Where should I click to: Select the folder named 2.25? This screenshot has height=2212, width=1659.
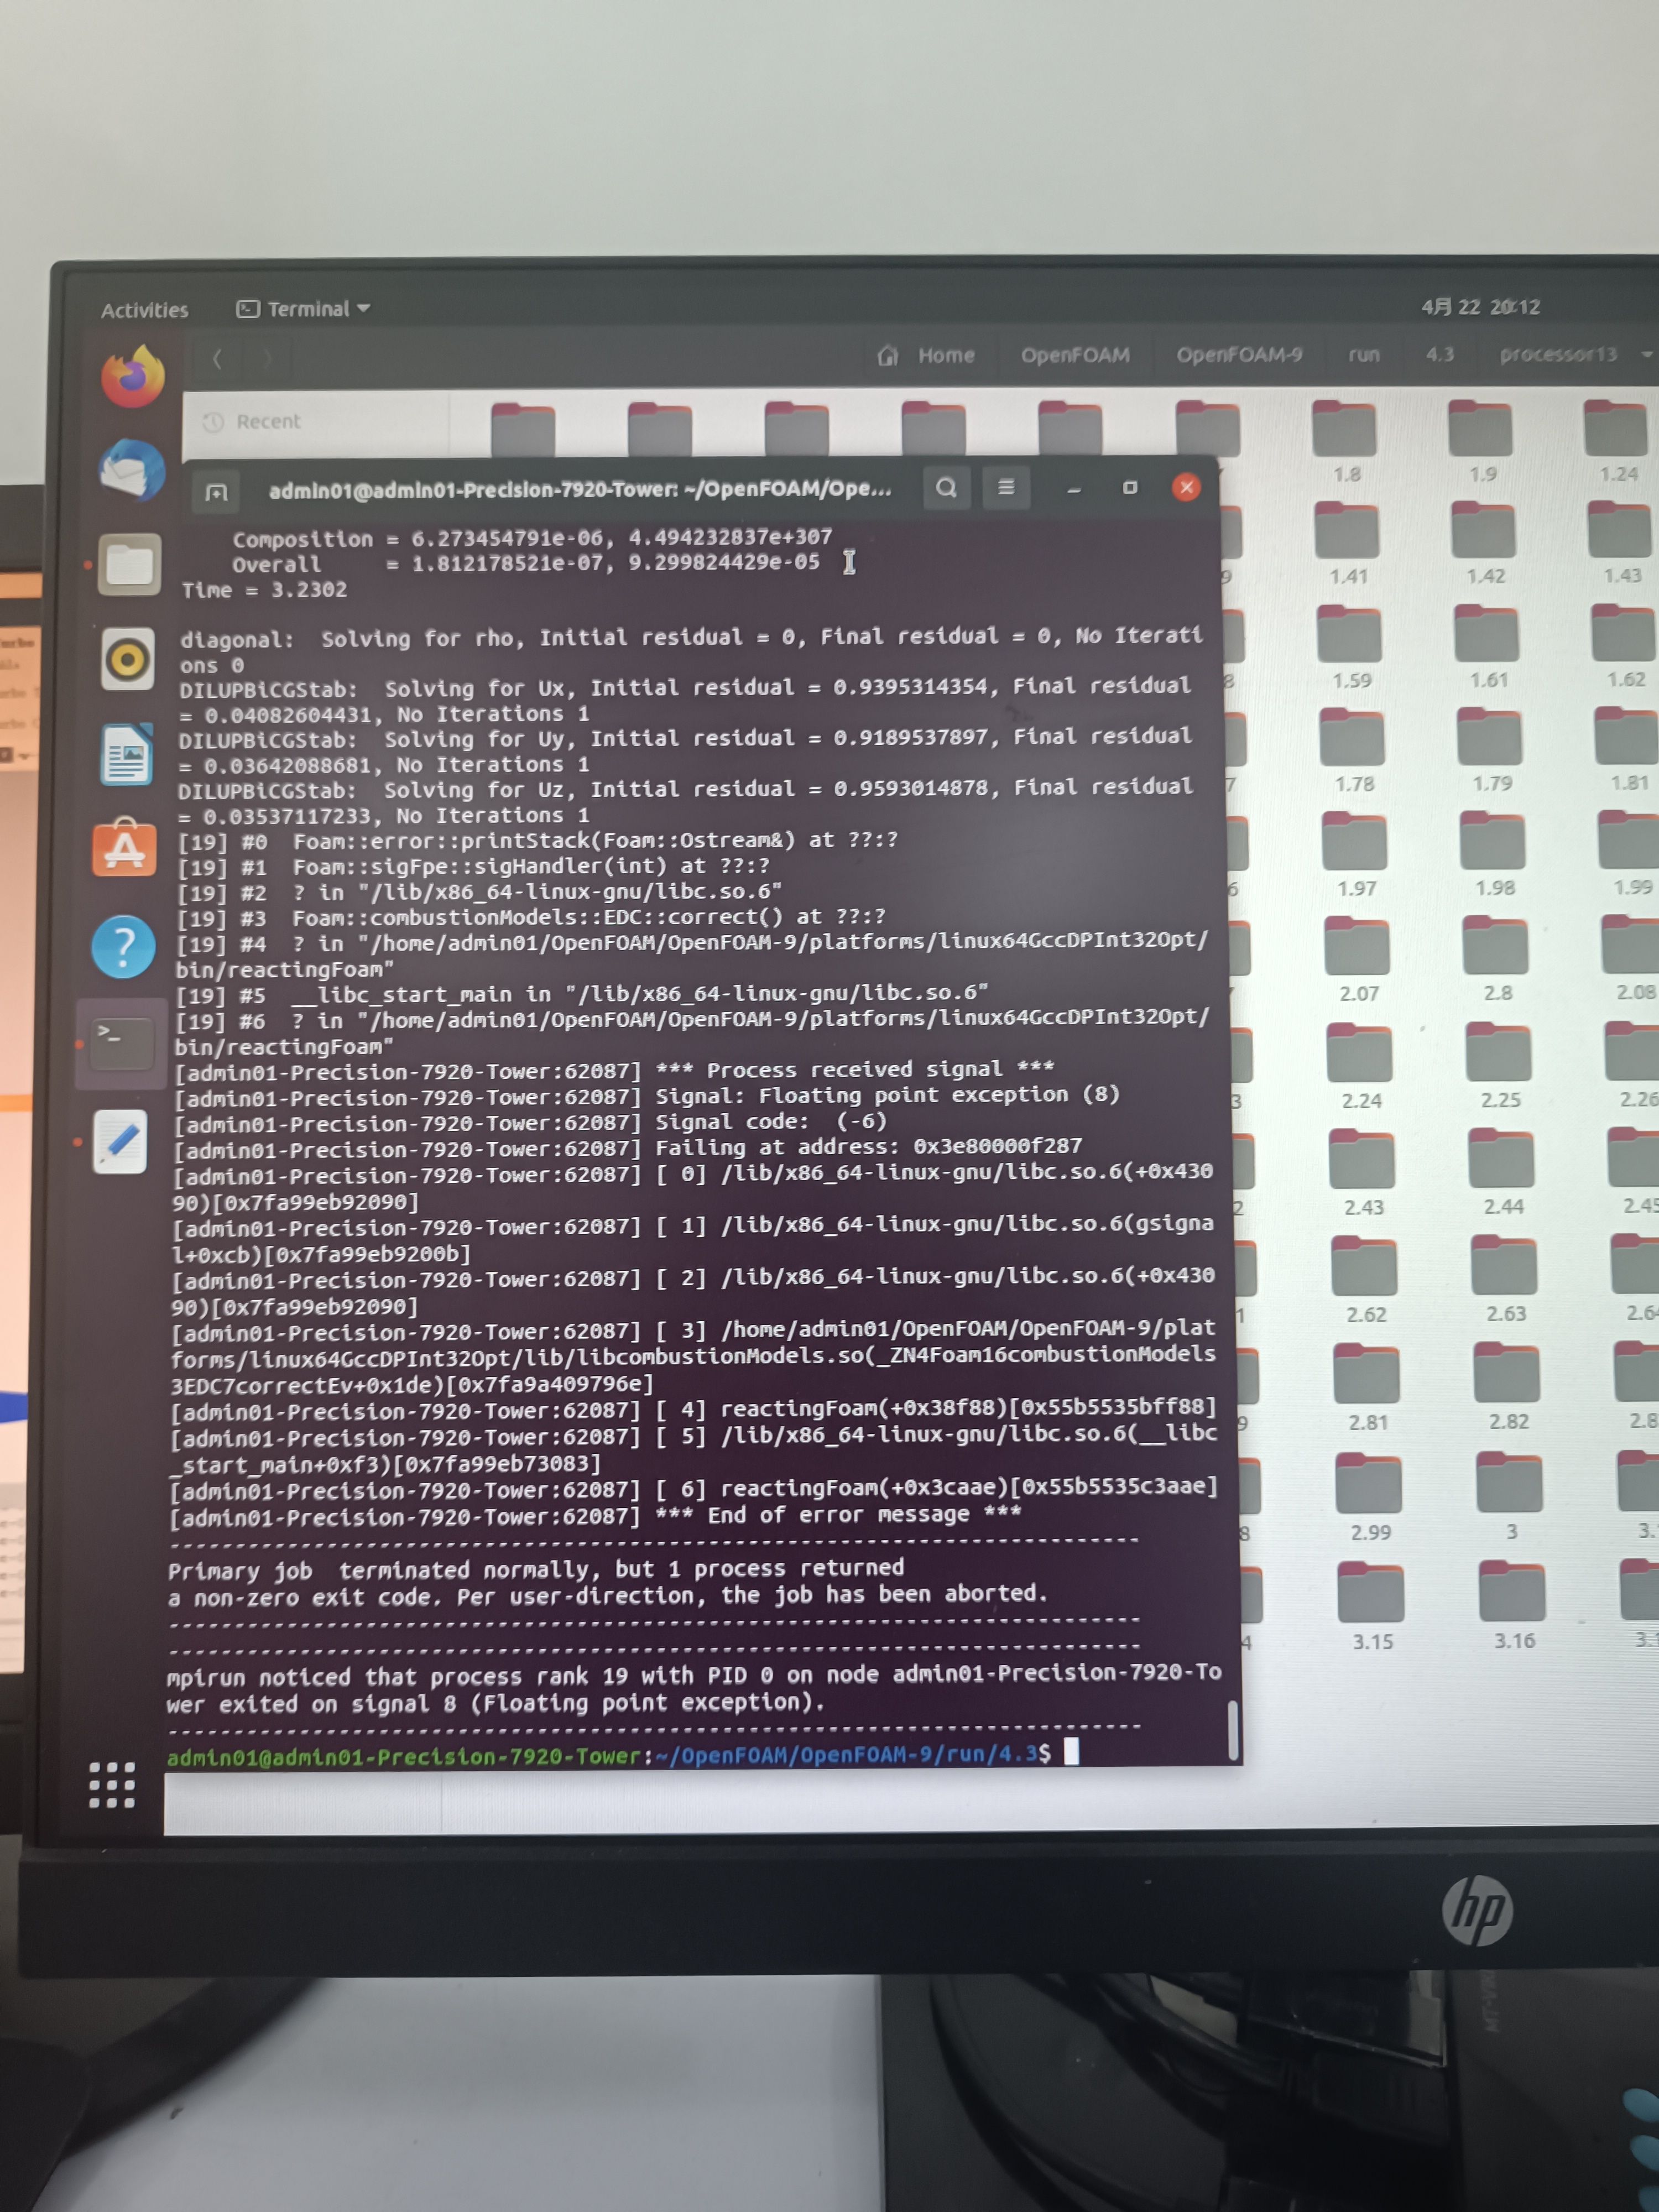[1500, 1066]
